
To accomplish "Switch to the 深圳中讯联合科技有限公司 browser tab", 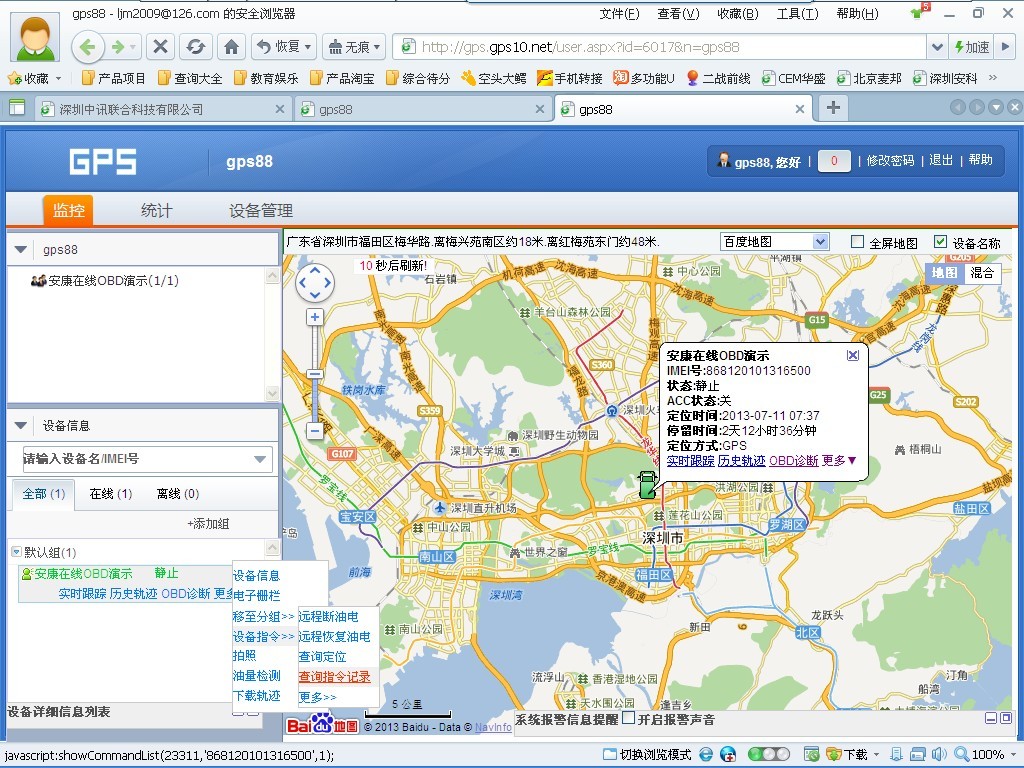I will [162, 109].
